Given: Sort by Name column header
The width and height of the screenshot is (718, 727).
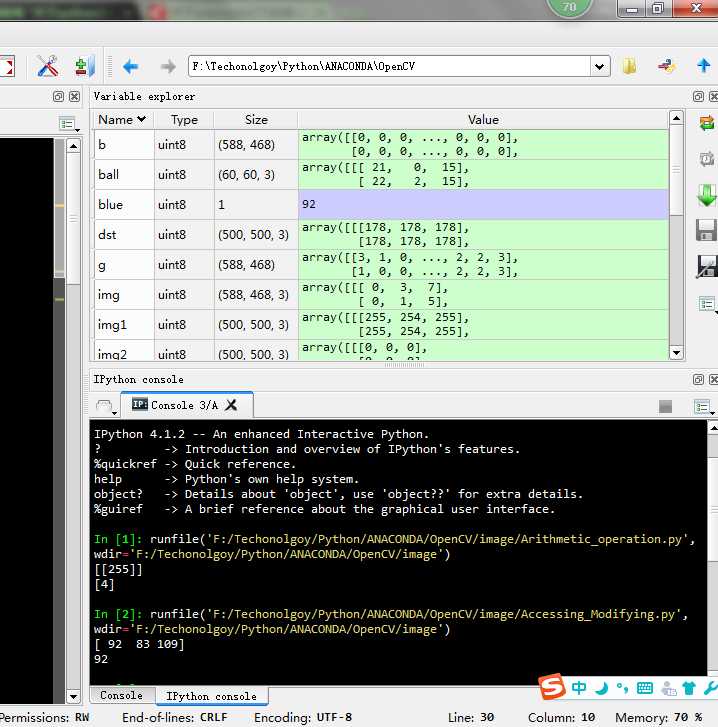Looking at the screenshot, I should click(x=122, y=120).
